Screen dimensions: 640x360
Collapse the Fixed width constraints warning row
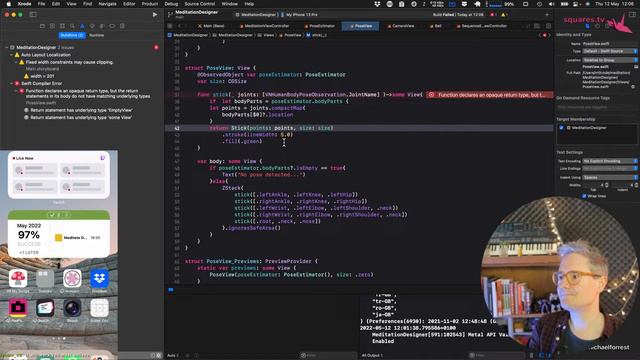point(16,62)
